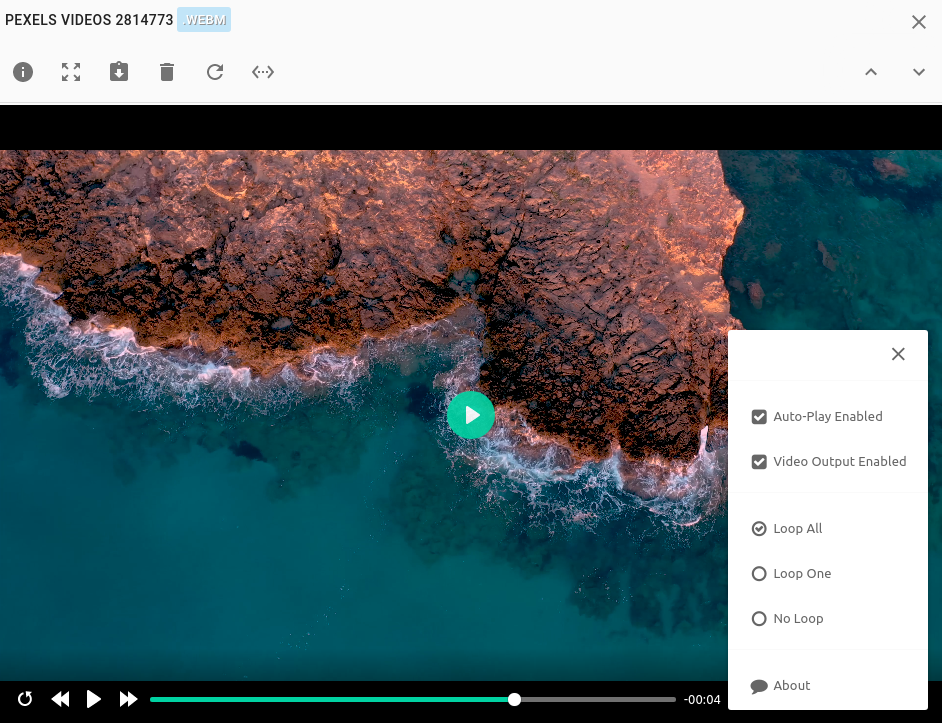Play the video from the control bar
Viewport: 942px width, 723px height.
point(94,699)
